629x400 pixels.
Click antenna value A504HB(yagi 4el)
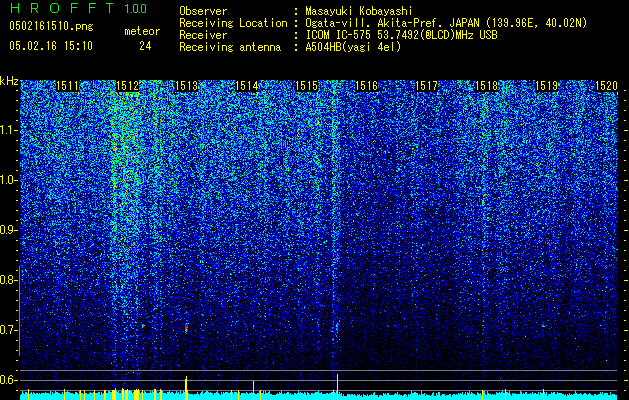coord(353,47)
